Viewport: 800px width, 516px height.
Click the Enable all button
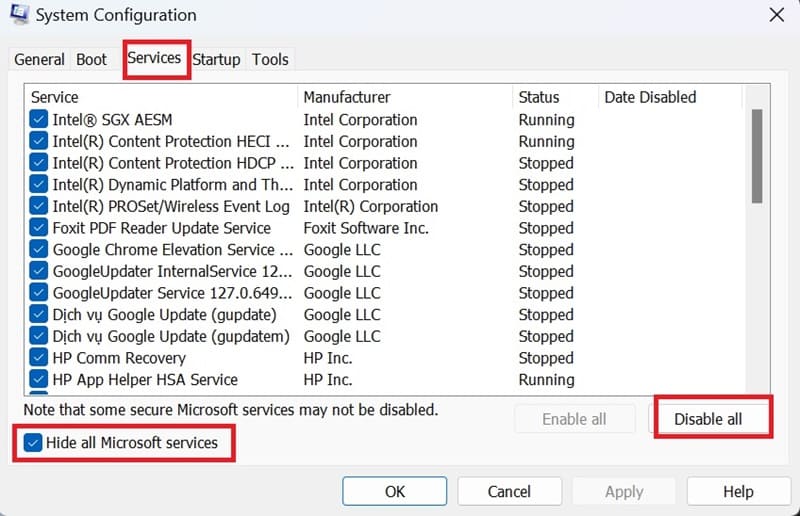[574, 419]
